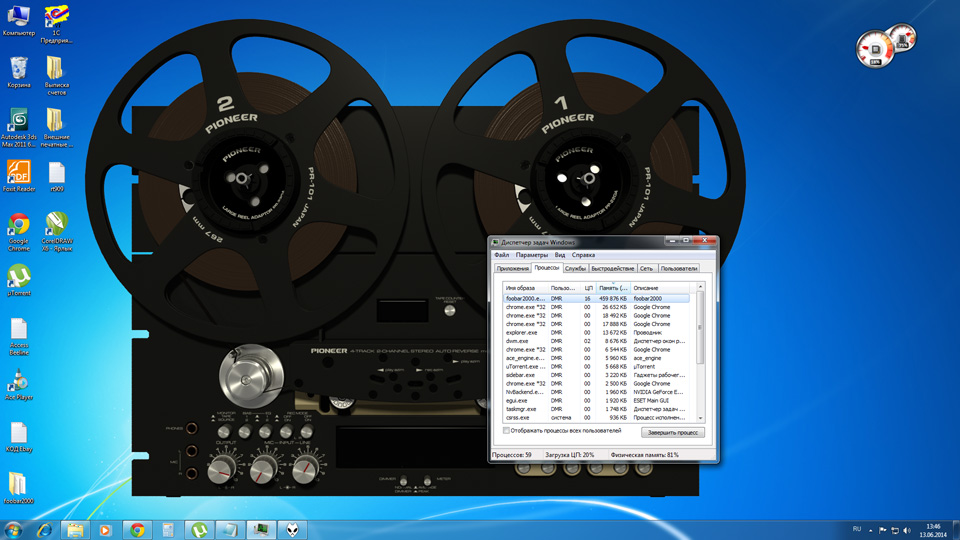The image size is (960, 540).
Task: Click the Internet Explorer taskbar icon
Action: (x=44, y=530)
